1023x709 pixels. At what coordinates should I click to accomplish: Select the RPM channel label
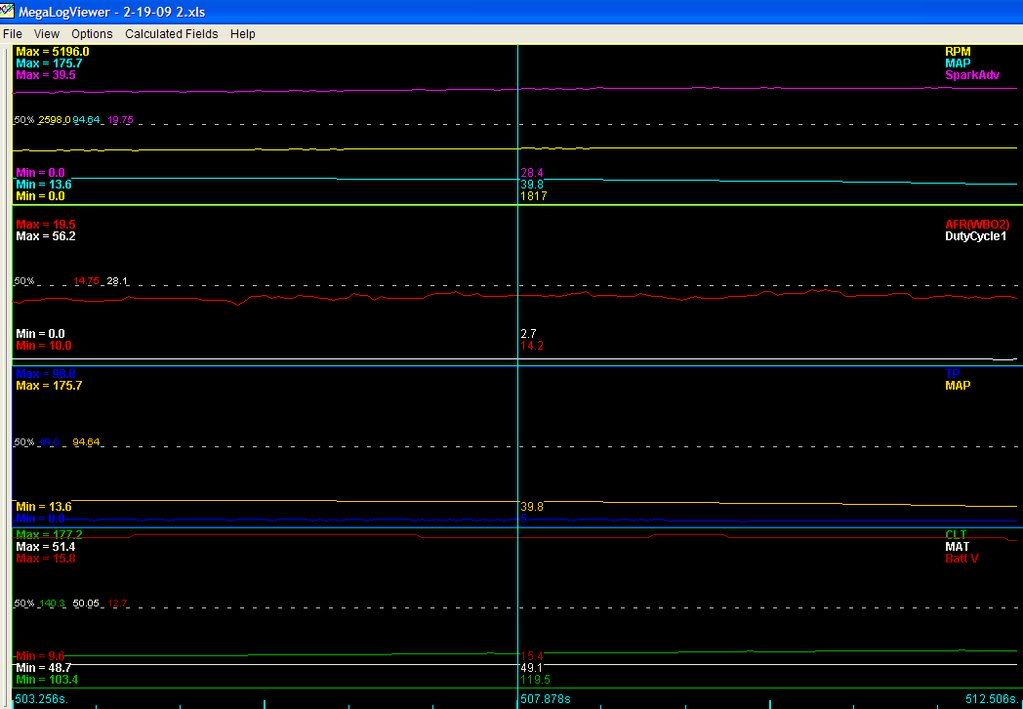(x=958, y=50)
